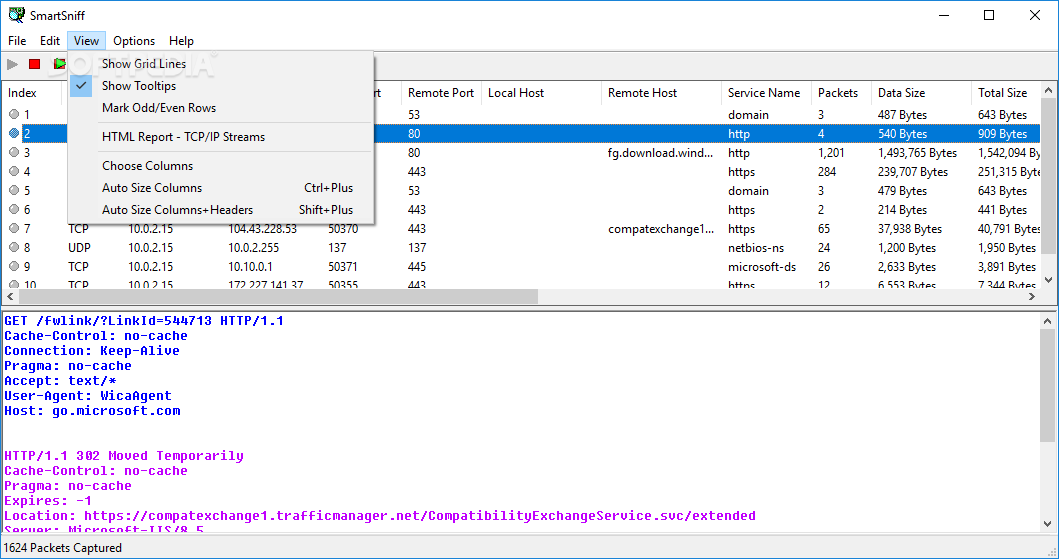This screenshot has height=559, width=1059.
Task: Click the blue status icon of selected row 2
Action: click(14, 133)
